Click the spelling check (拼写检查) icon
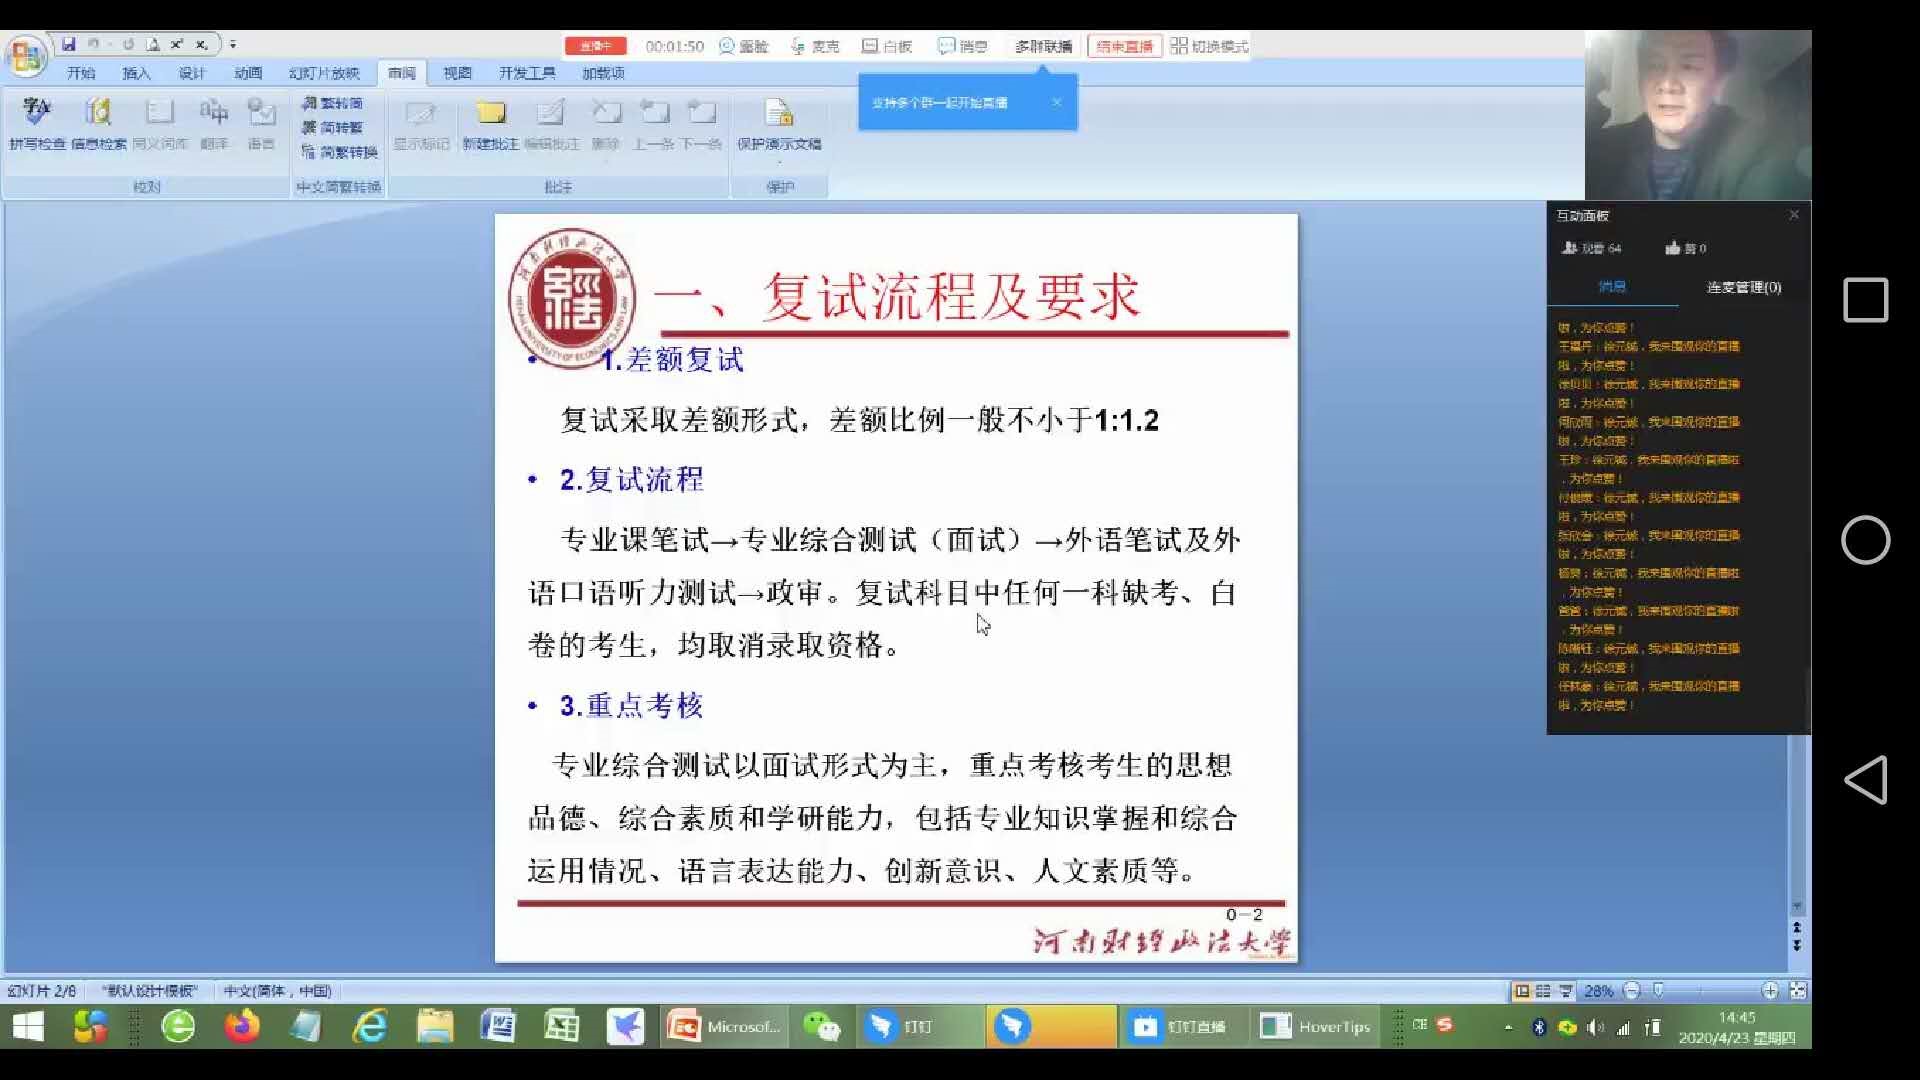 point(36,113)
